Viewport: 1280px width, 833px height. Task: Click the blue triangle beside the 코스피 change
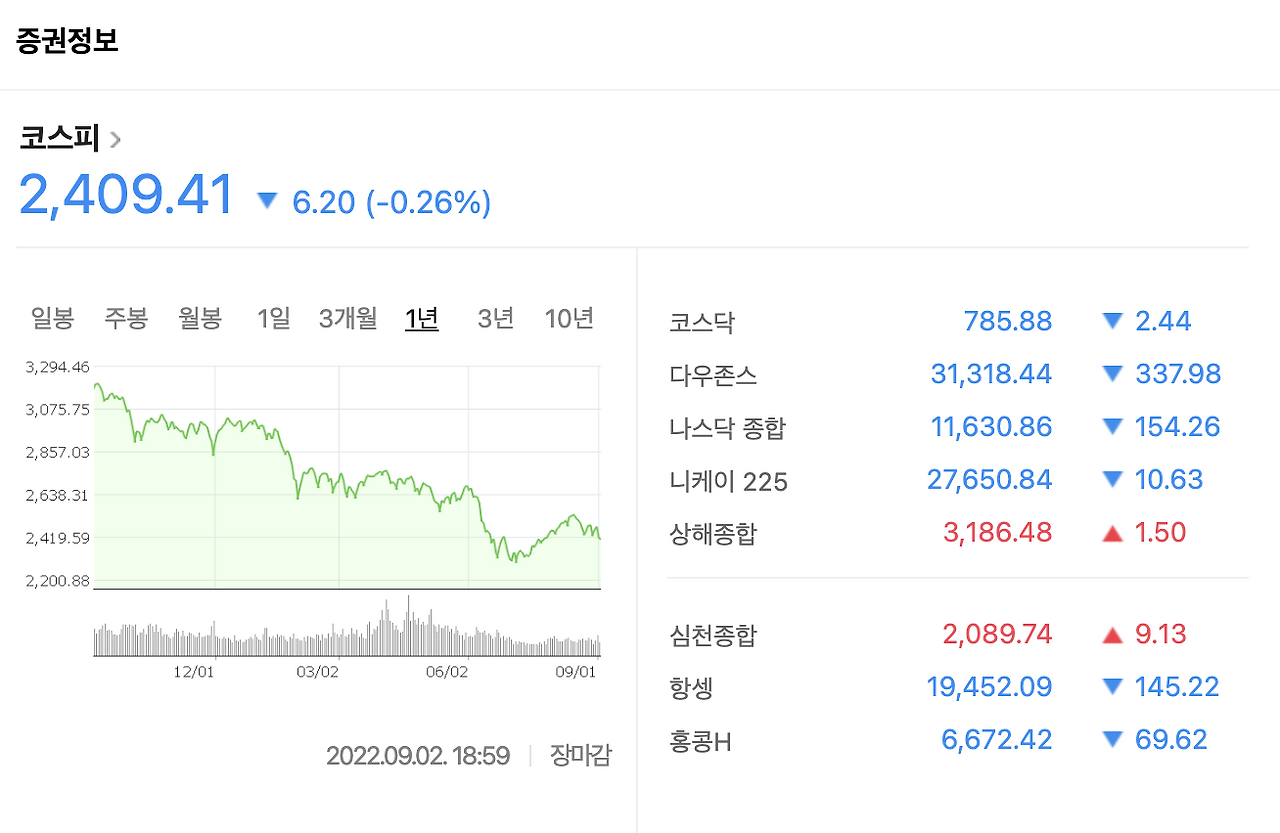[x=266, y=200]
